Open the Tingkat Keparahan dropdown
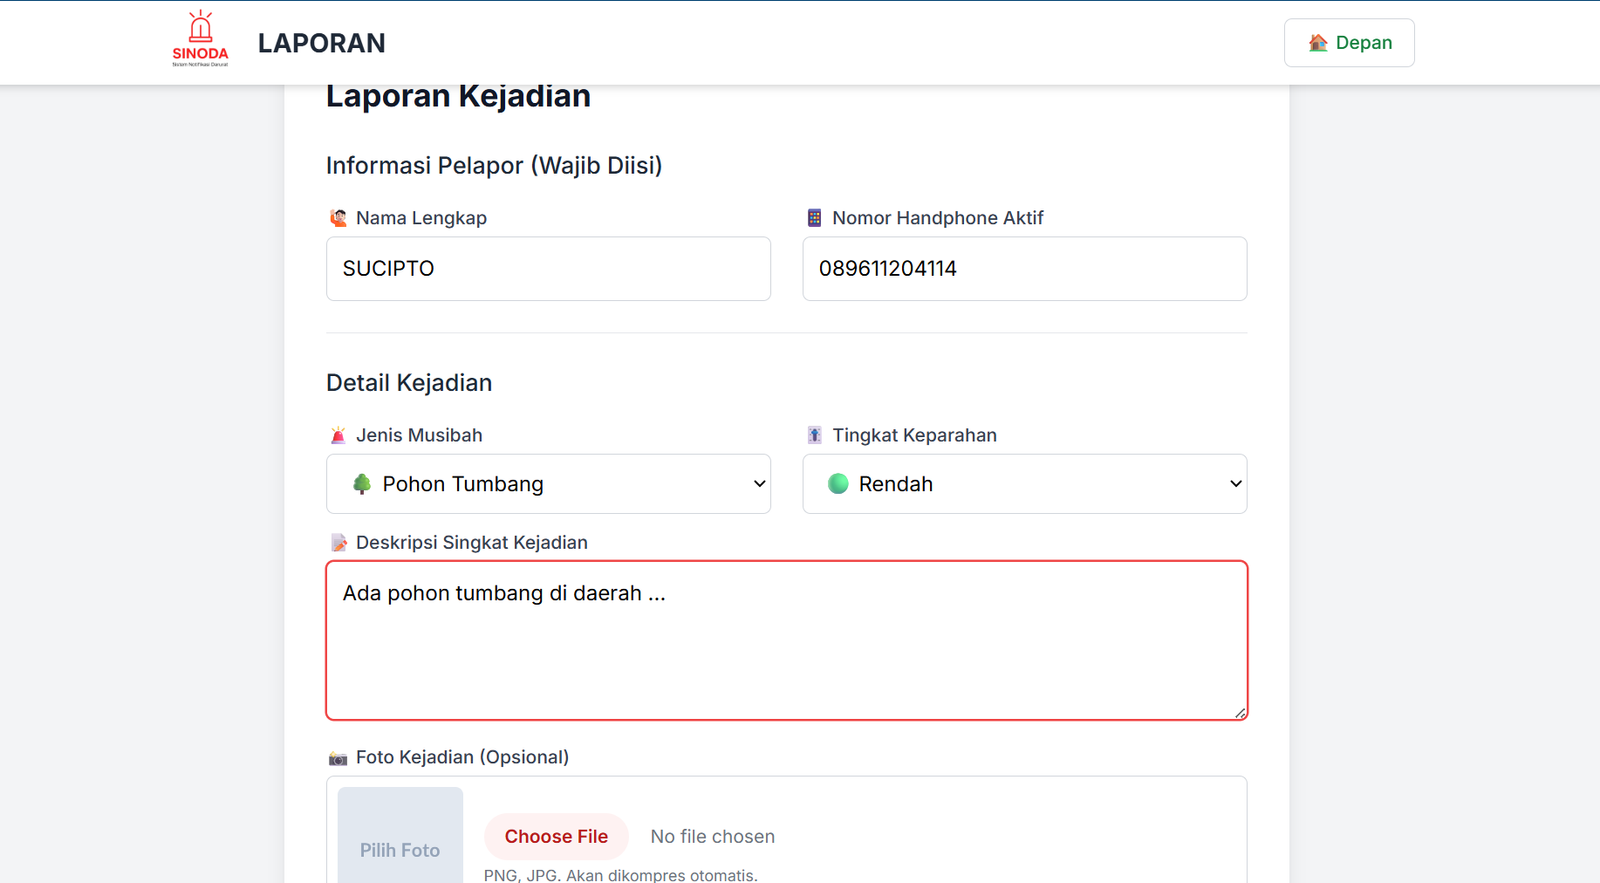Image resolution: width=1600 pixels, height=883 pixels. click(1024, 484)
